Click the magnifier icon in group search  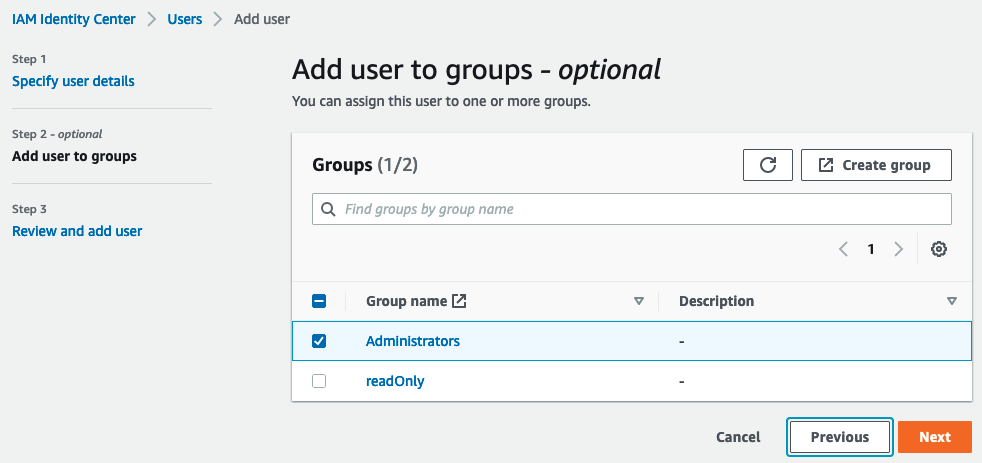[328, 209]
